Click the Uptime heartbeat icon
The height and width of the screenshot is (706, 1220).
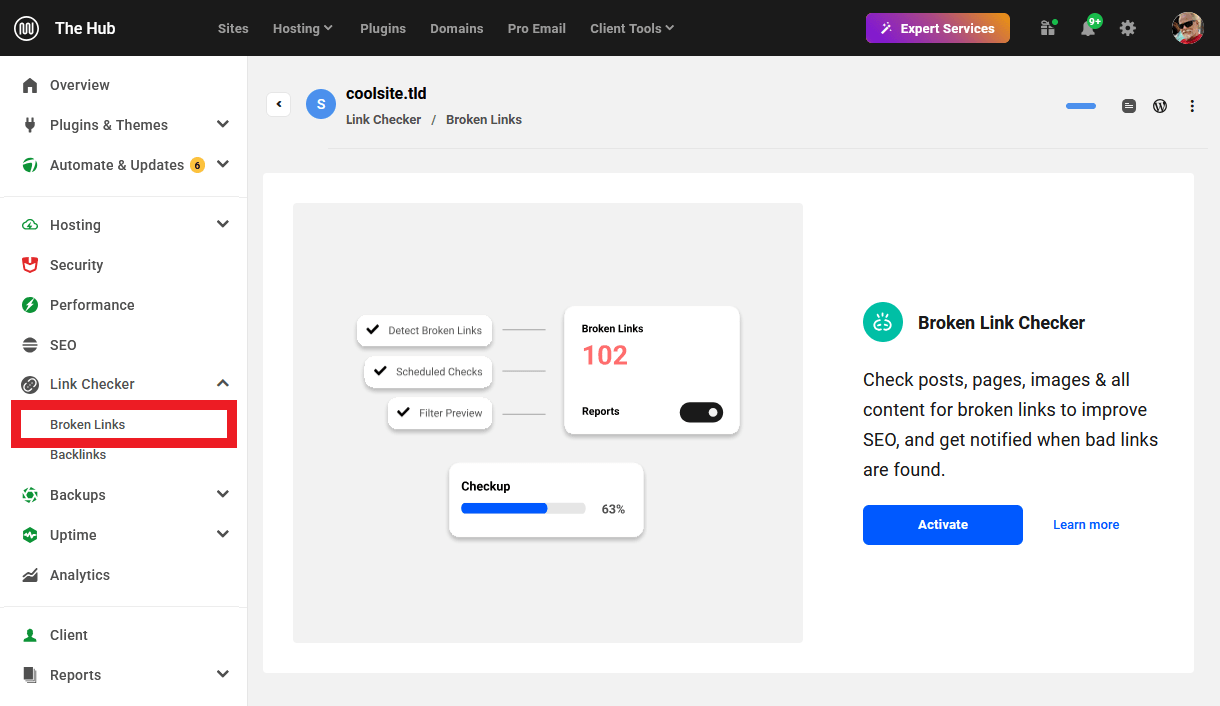tap(30, 535)
